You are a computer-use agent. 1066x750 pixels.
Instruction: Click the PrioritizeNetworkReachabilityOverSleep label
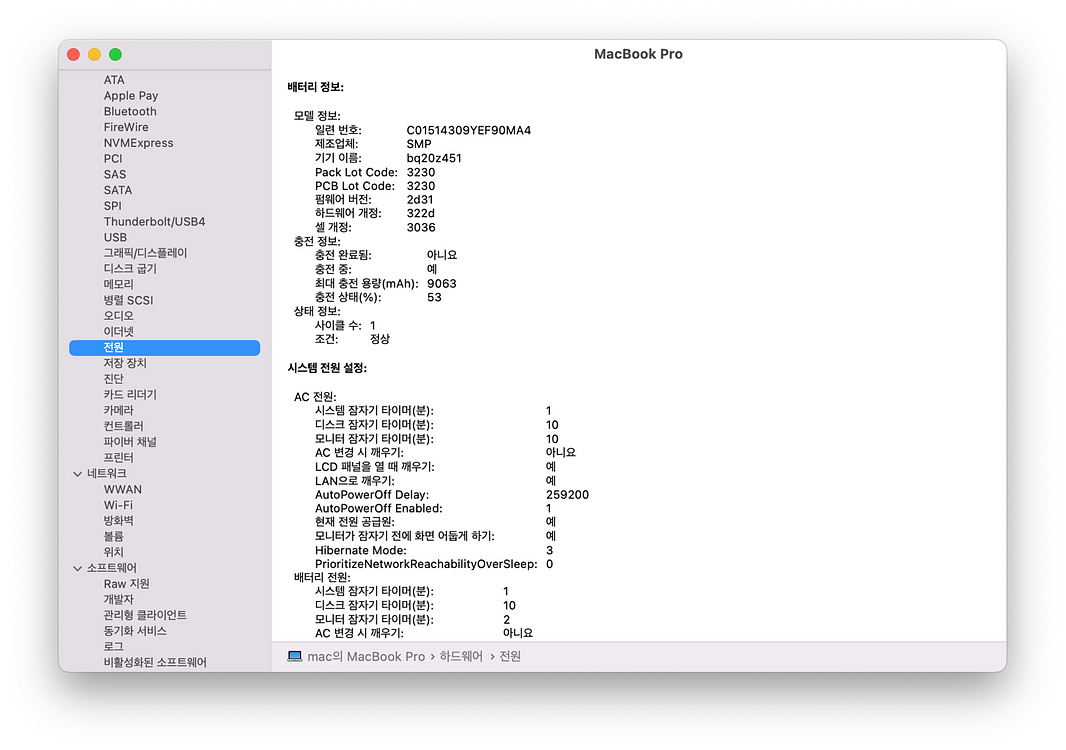(426, 564)
